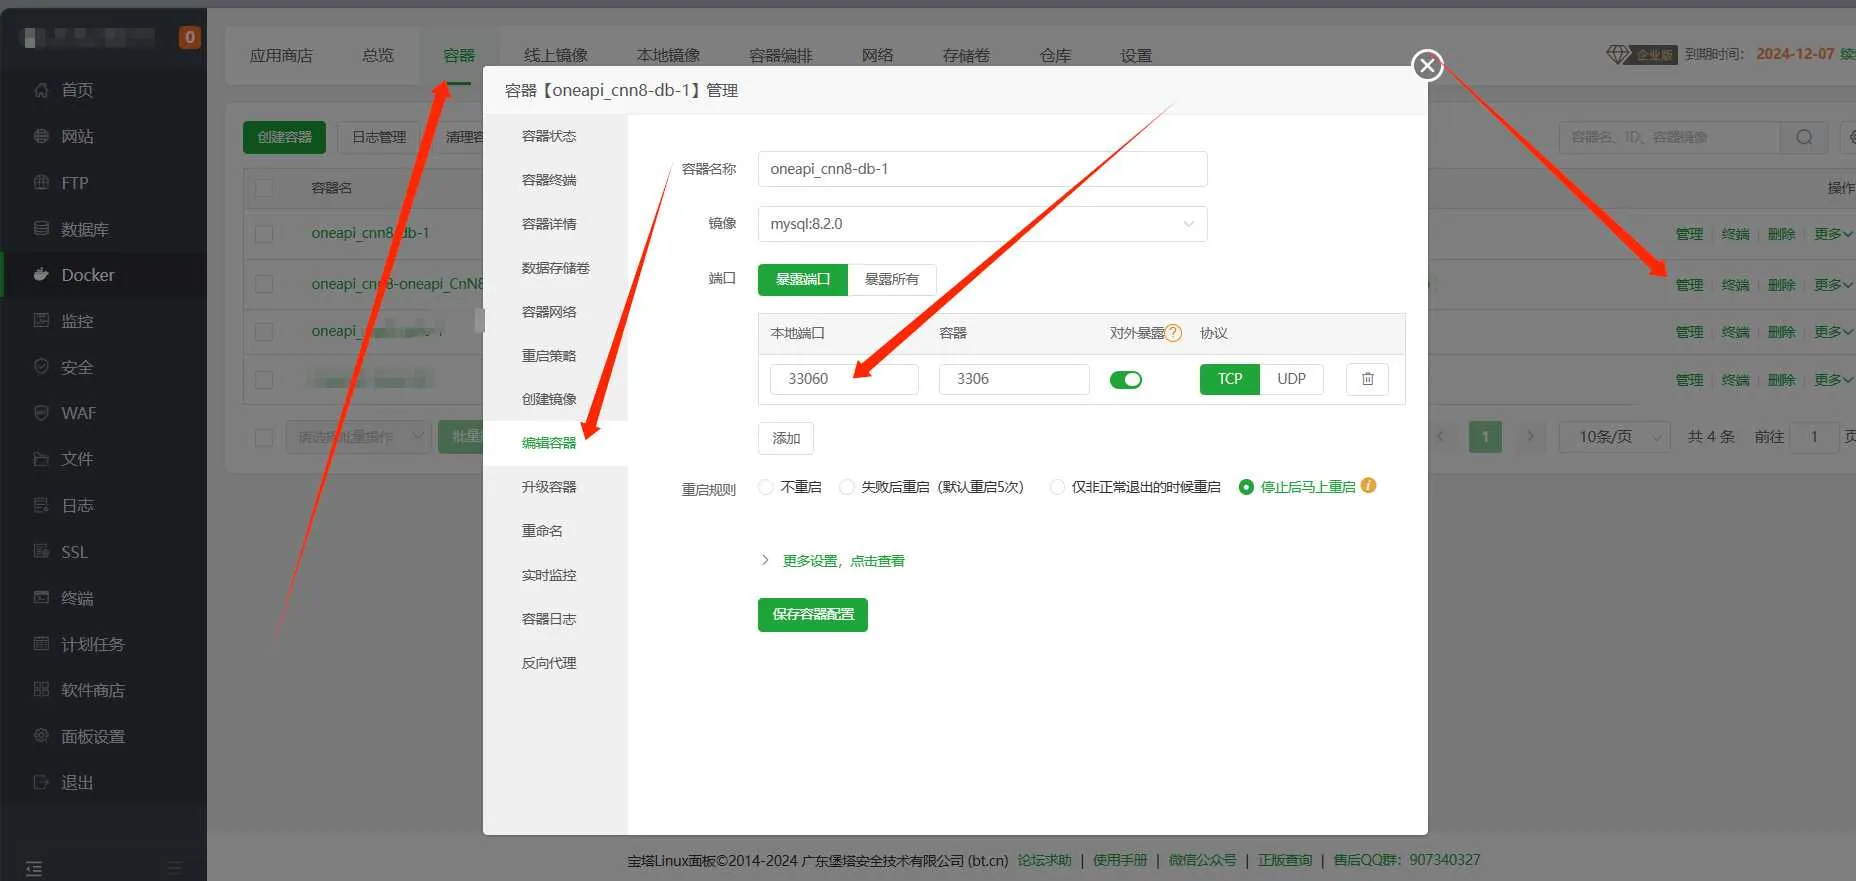
Task: Click the 创建容器 button
Action: [x=285, y=137]
